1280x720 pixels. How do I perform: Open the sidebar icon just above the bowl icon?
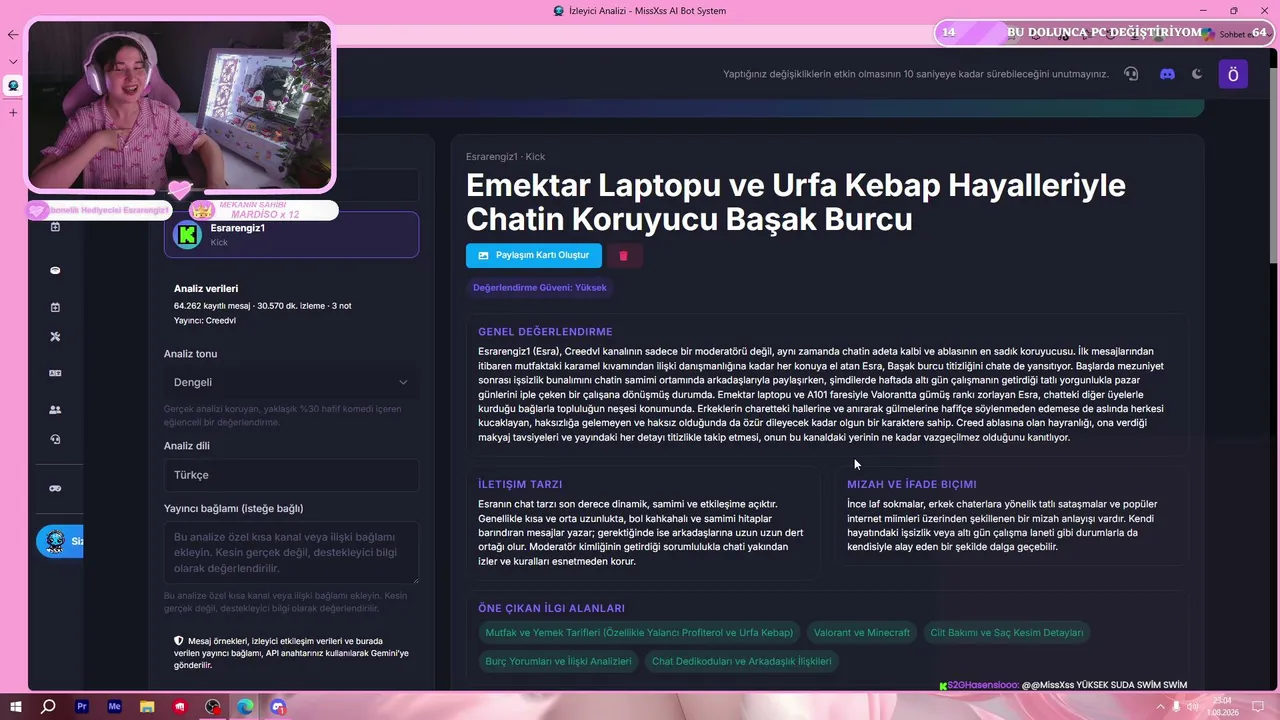(55, 227)
